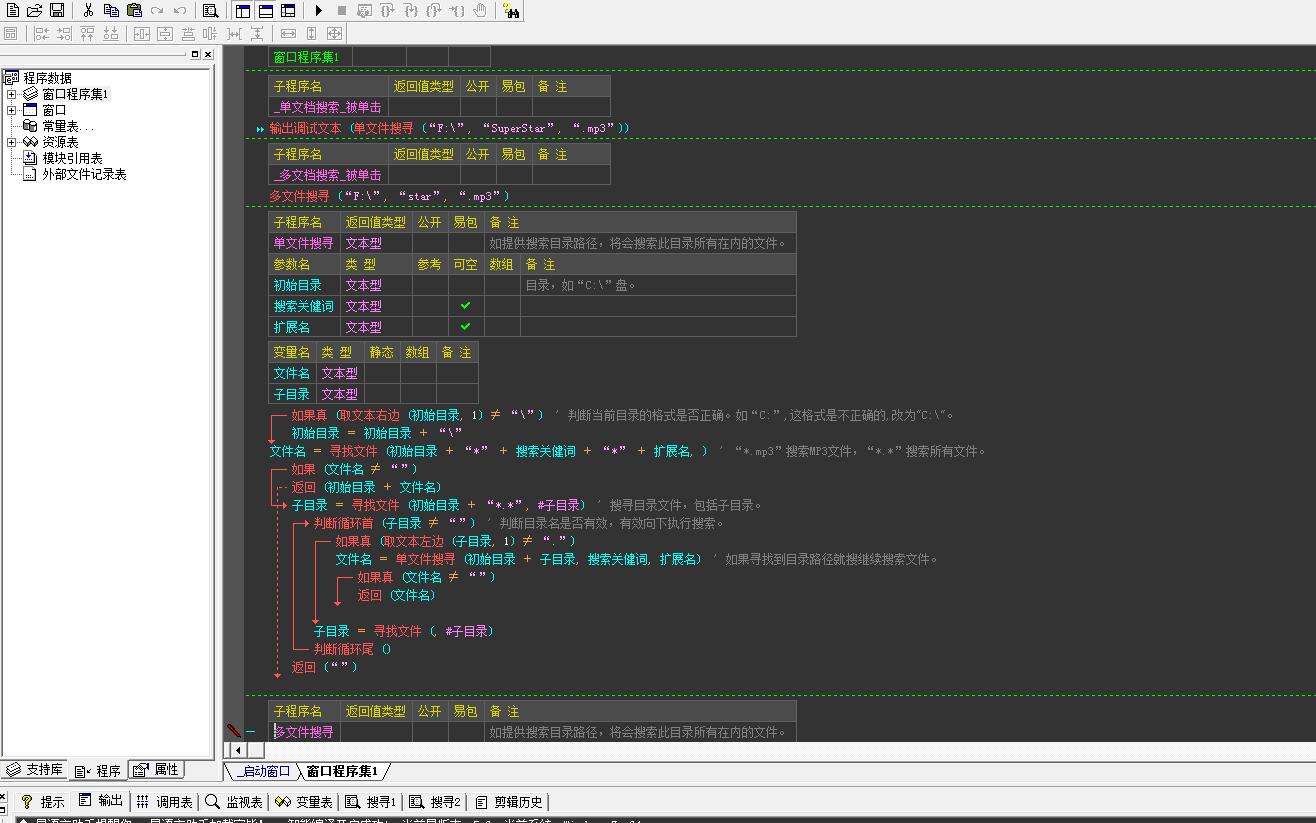Viewport: 1316px width, 823px height.
Task: Open the find/search toolbar icon
Action: (210, 11)
